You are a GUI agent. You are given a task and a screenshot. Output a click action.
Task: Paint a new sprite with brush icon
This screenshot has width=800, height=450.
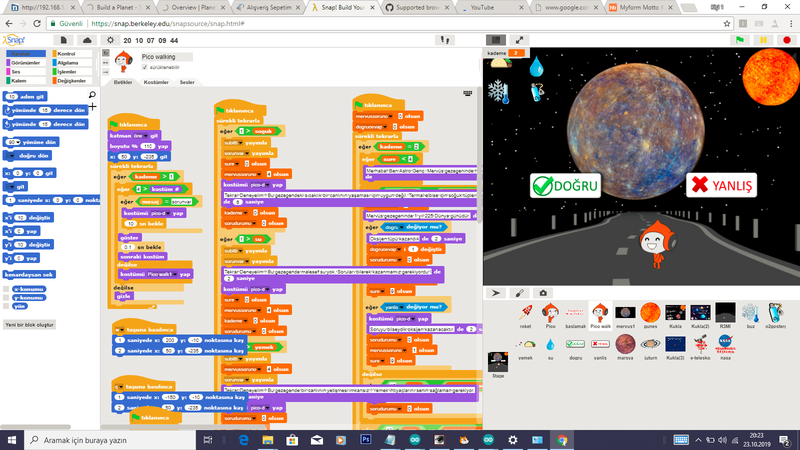click(x=518, y=292)
